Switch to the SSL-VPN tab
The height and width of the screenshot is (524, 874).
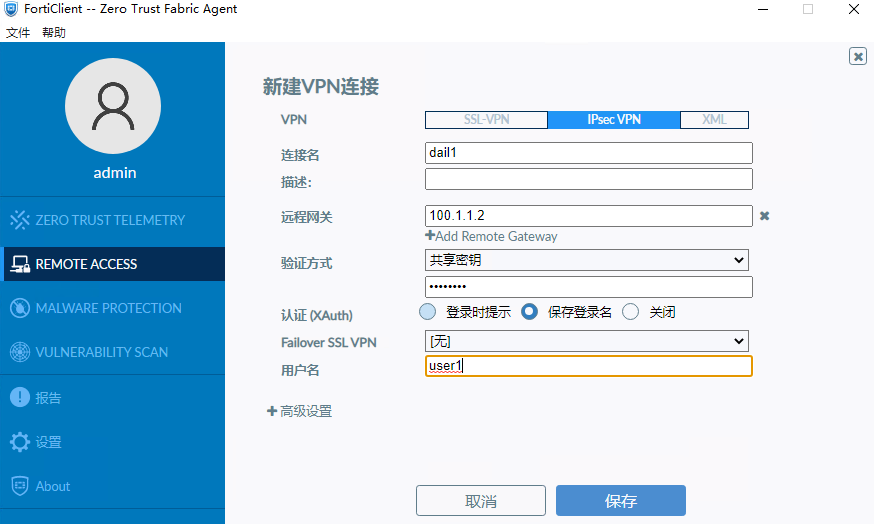tap(486, 120)
